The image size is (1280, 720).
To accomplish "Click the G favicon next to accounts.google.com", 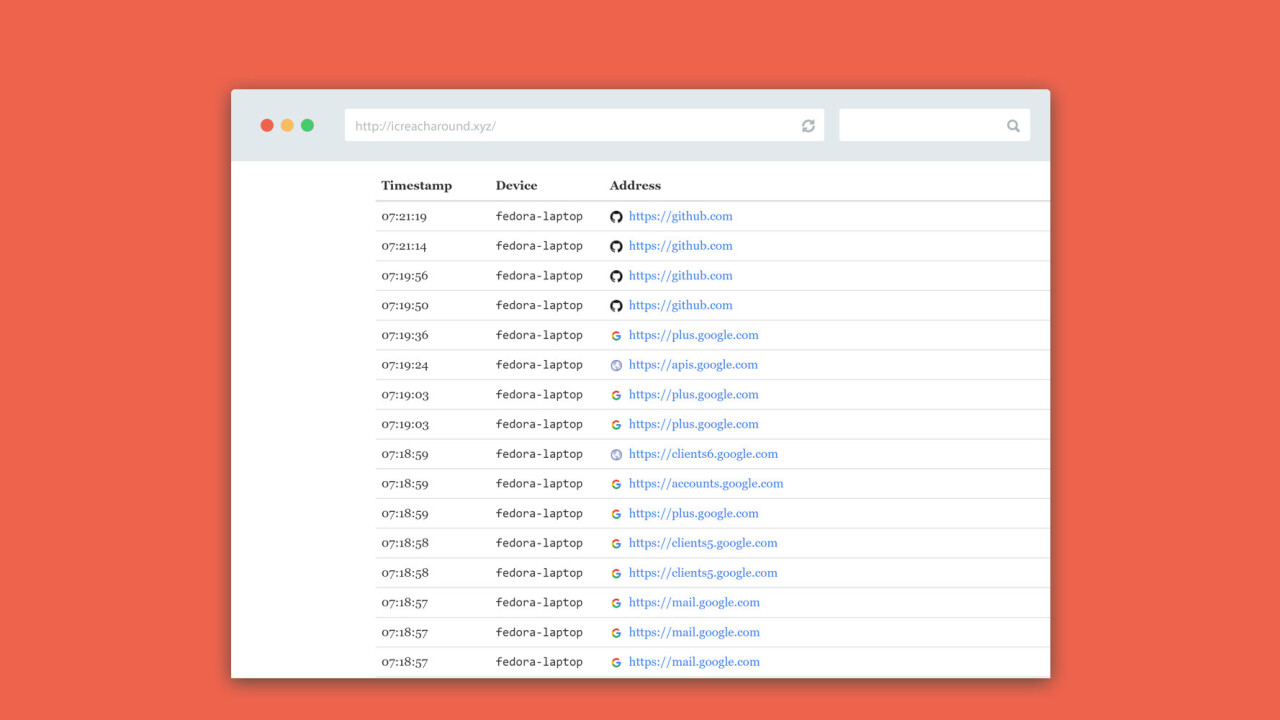I will tap(616, 484).
